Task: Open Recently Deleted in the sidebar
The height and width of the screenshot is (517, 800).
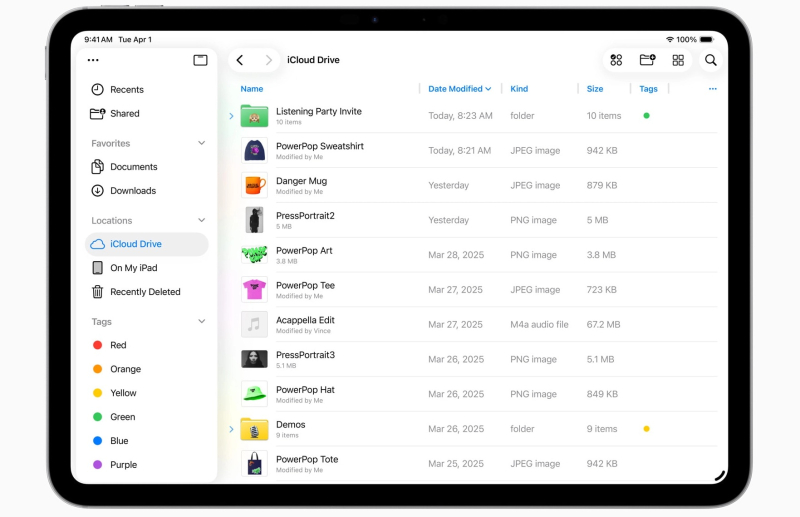Action: [145, 292]
